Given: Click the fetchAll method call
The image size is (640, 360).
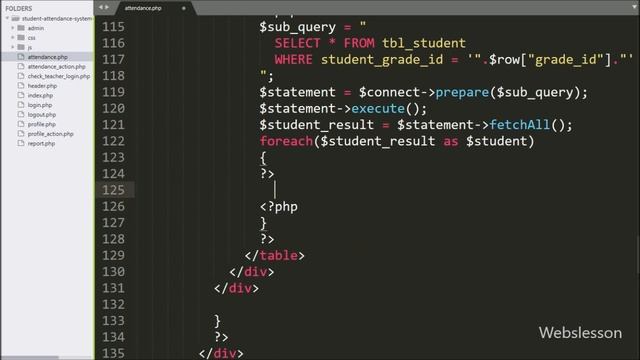Looking at the screenshot, I should pyautogui.click(x=520, y=125).
